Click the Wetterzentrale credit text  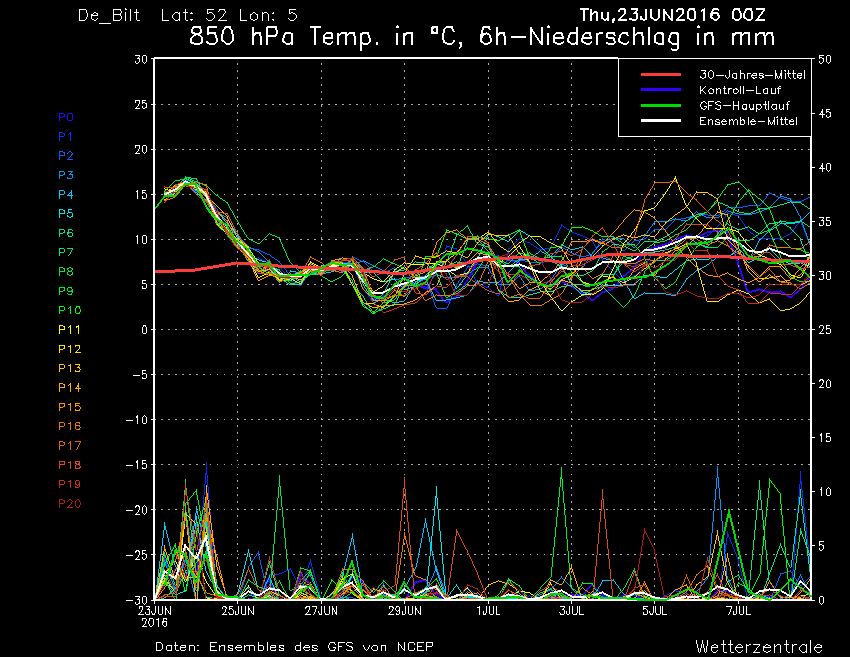759,647
